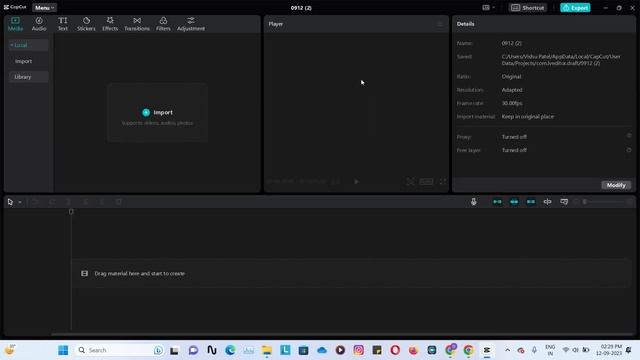The height and width of the screenshot is (360, 640).
Task: Open the taskbar clock and date
Action: click(609, 350)
